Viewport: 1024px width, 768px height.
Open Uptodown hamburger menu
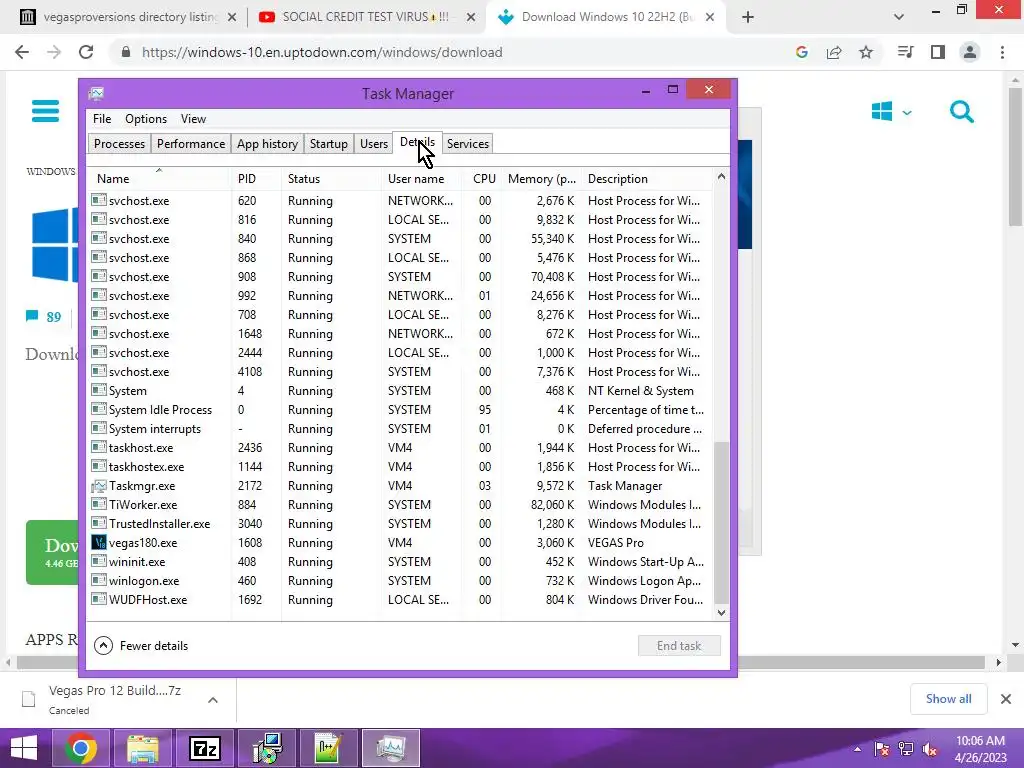(x=45, y=111)
